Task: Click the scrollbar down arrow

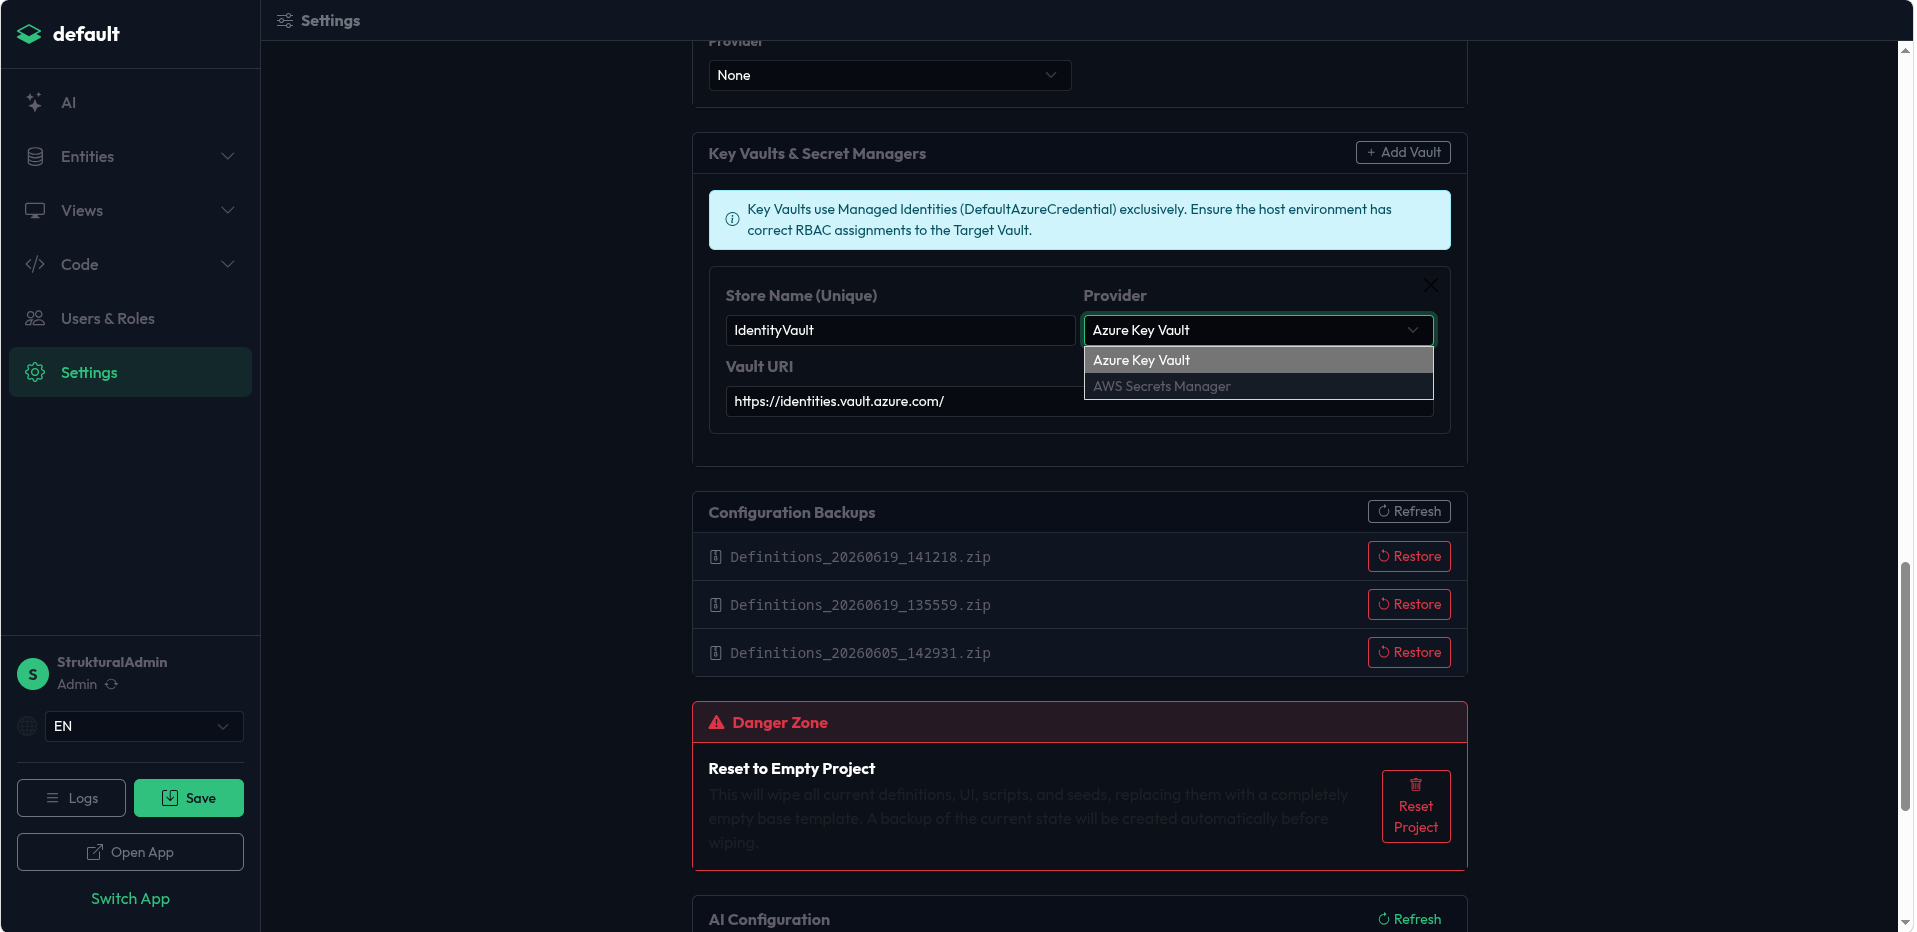Action: point(1906,922)
